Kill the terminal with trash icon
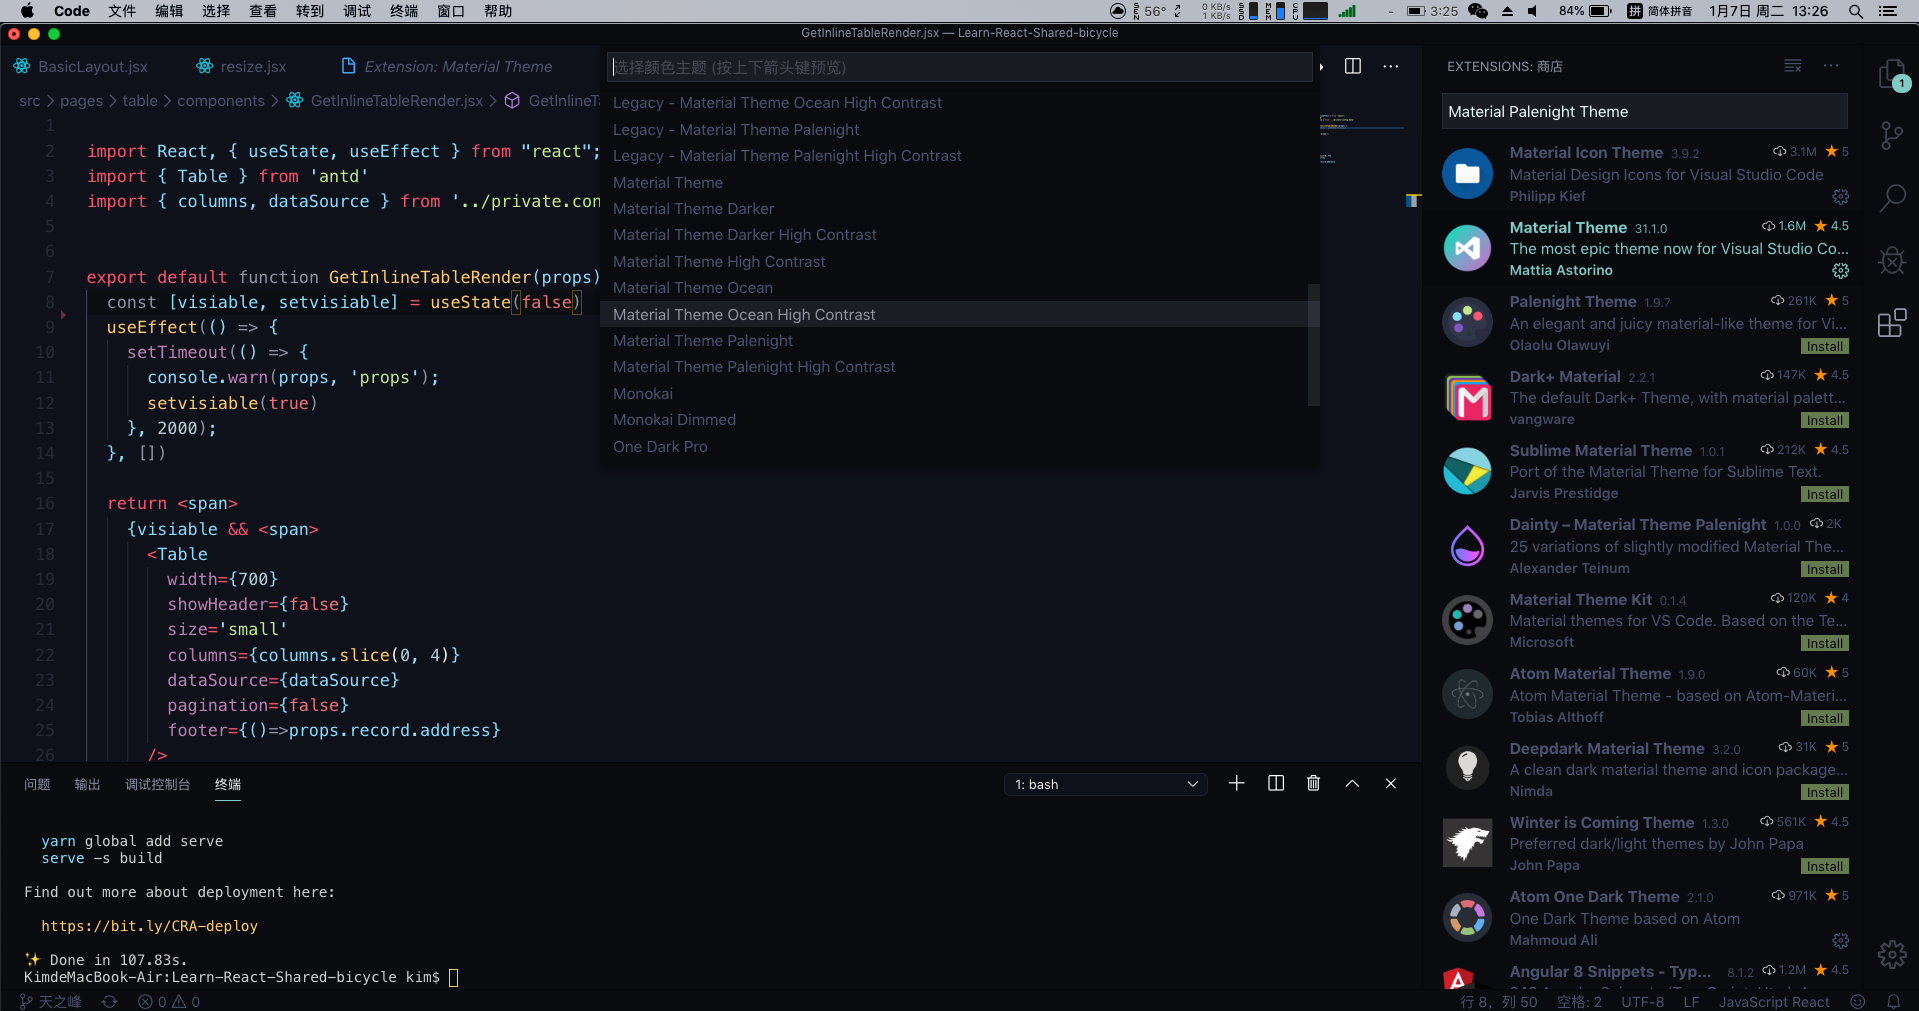Viewport: 1919px width, 1011px height. [1314, 784]
